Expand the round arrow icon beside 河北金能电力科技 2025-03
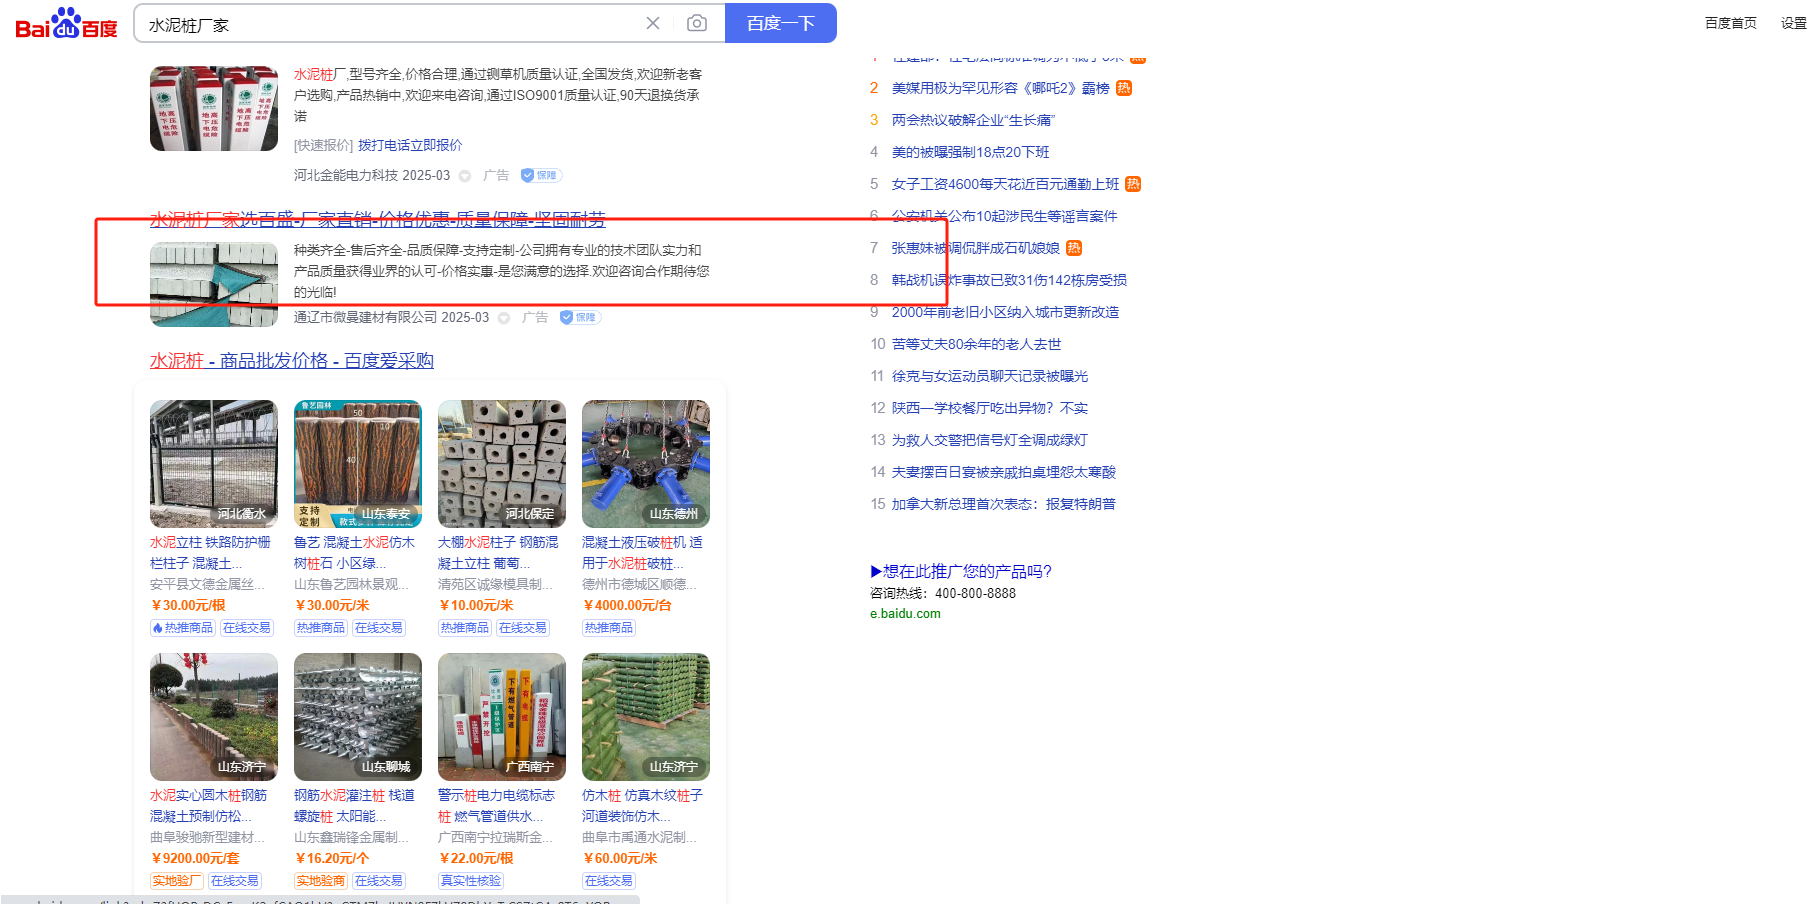 (x=465, y=176)
